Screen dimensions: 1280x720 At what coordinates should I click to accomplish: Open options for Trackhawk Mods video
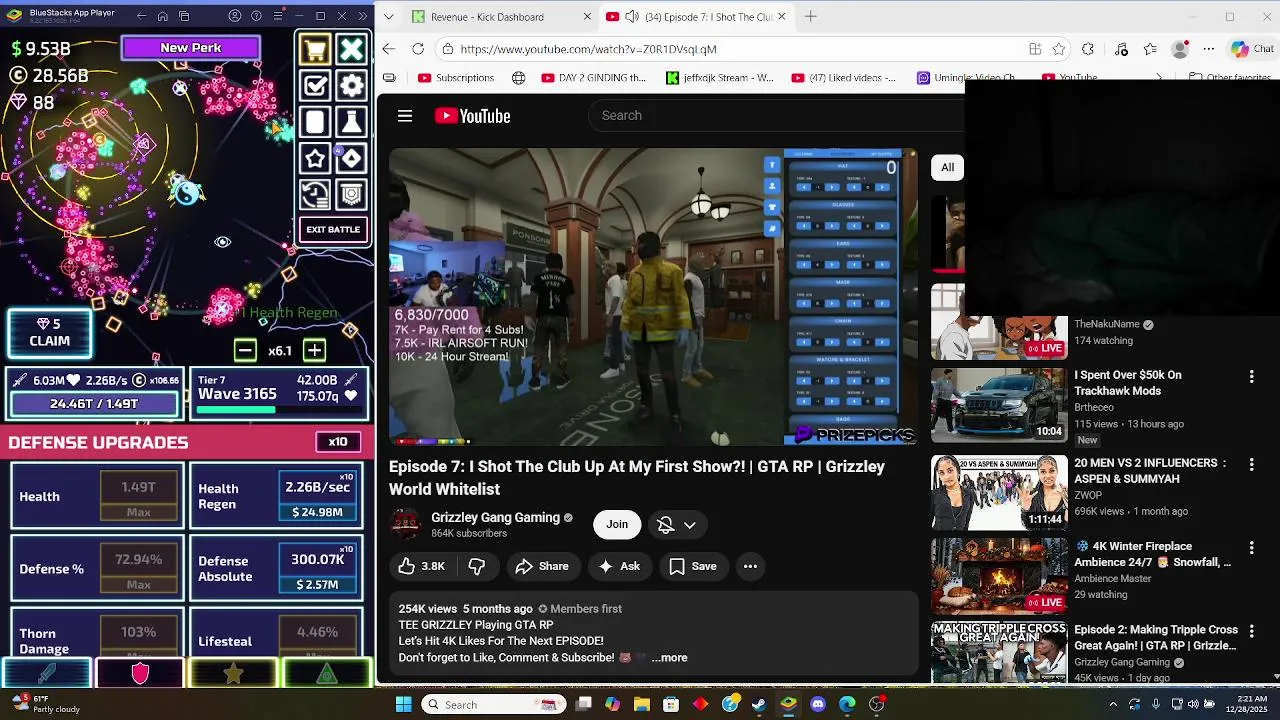click(1251, 376)
